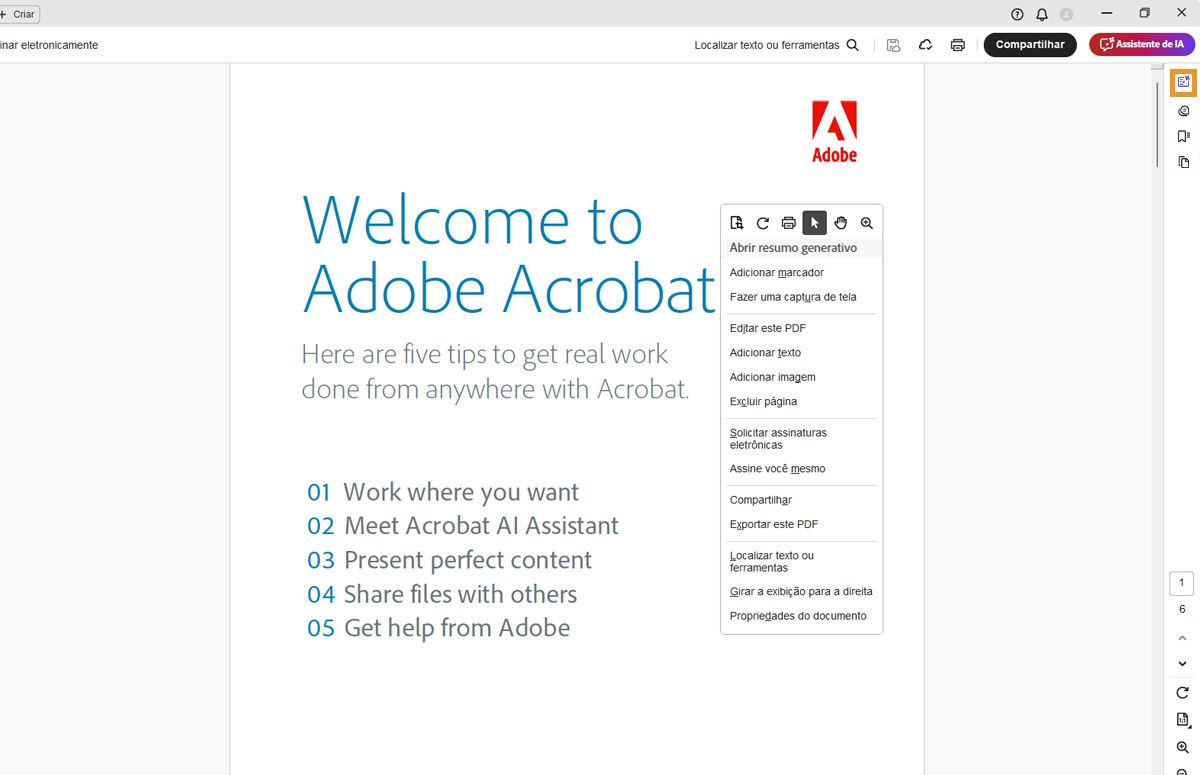Click the save file icon in top bar
The image size is (1200, 775).
894,45
